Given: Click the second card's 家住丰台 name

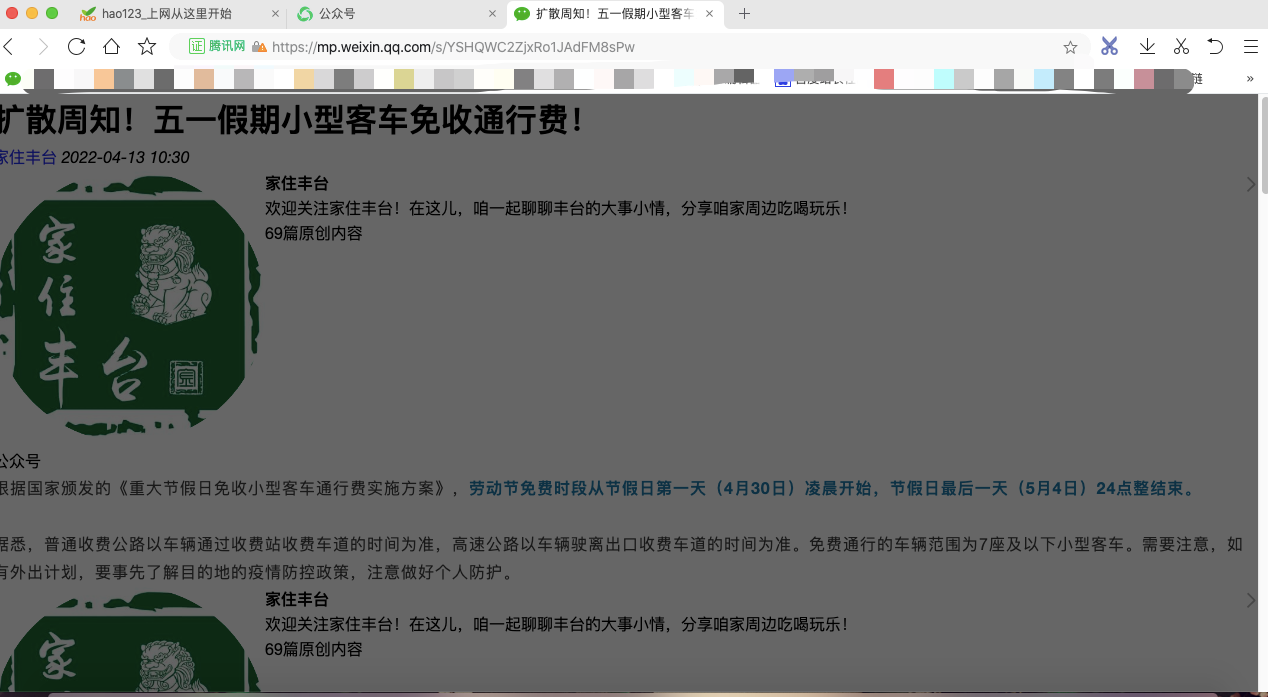Looking at the screenshot, I should coord(297,599).
